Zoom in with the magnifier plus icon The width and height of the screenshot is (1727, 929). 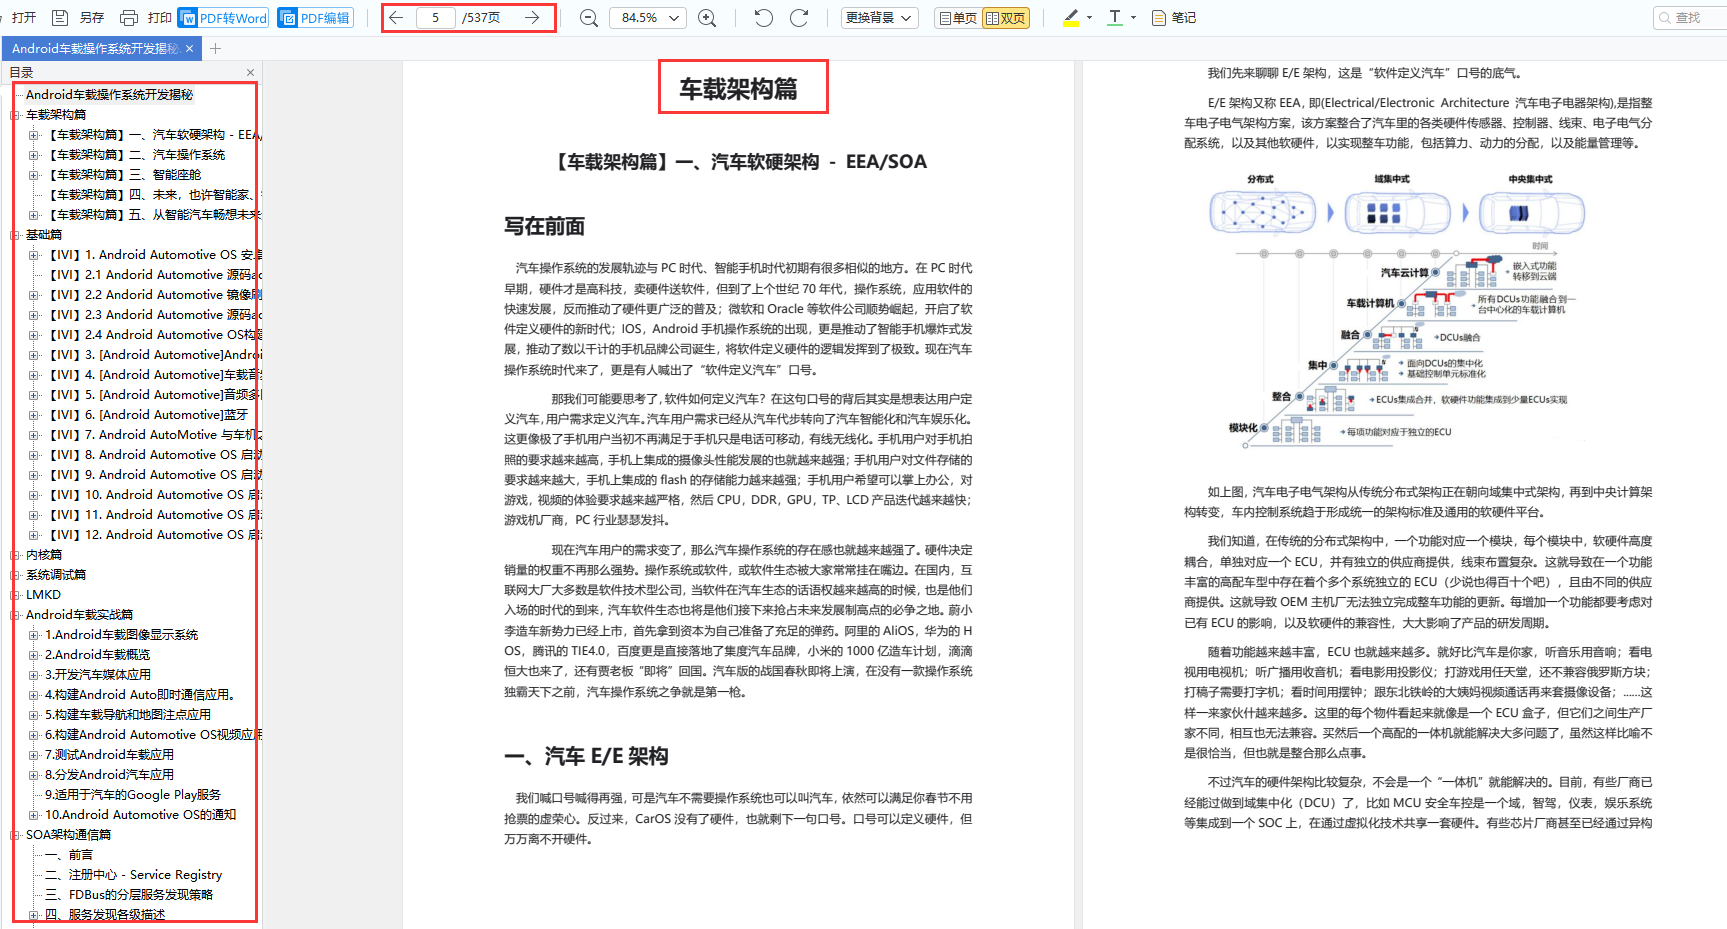click(x=707, y=18)
